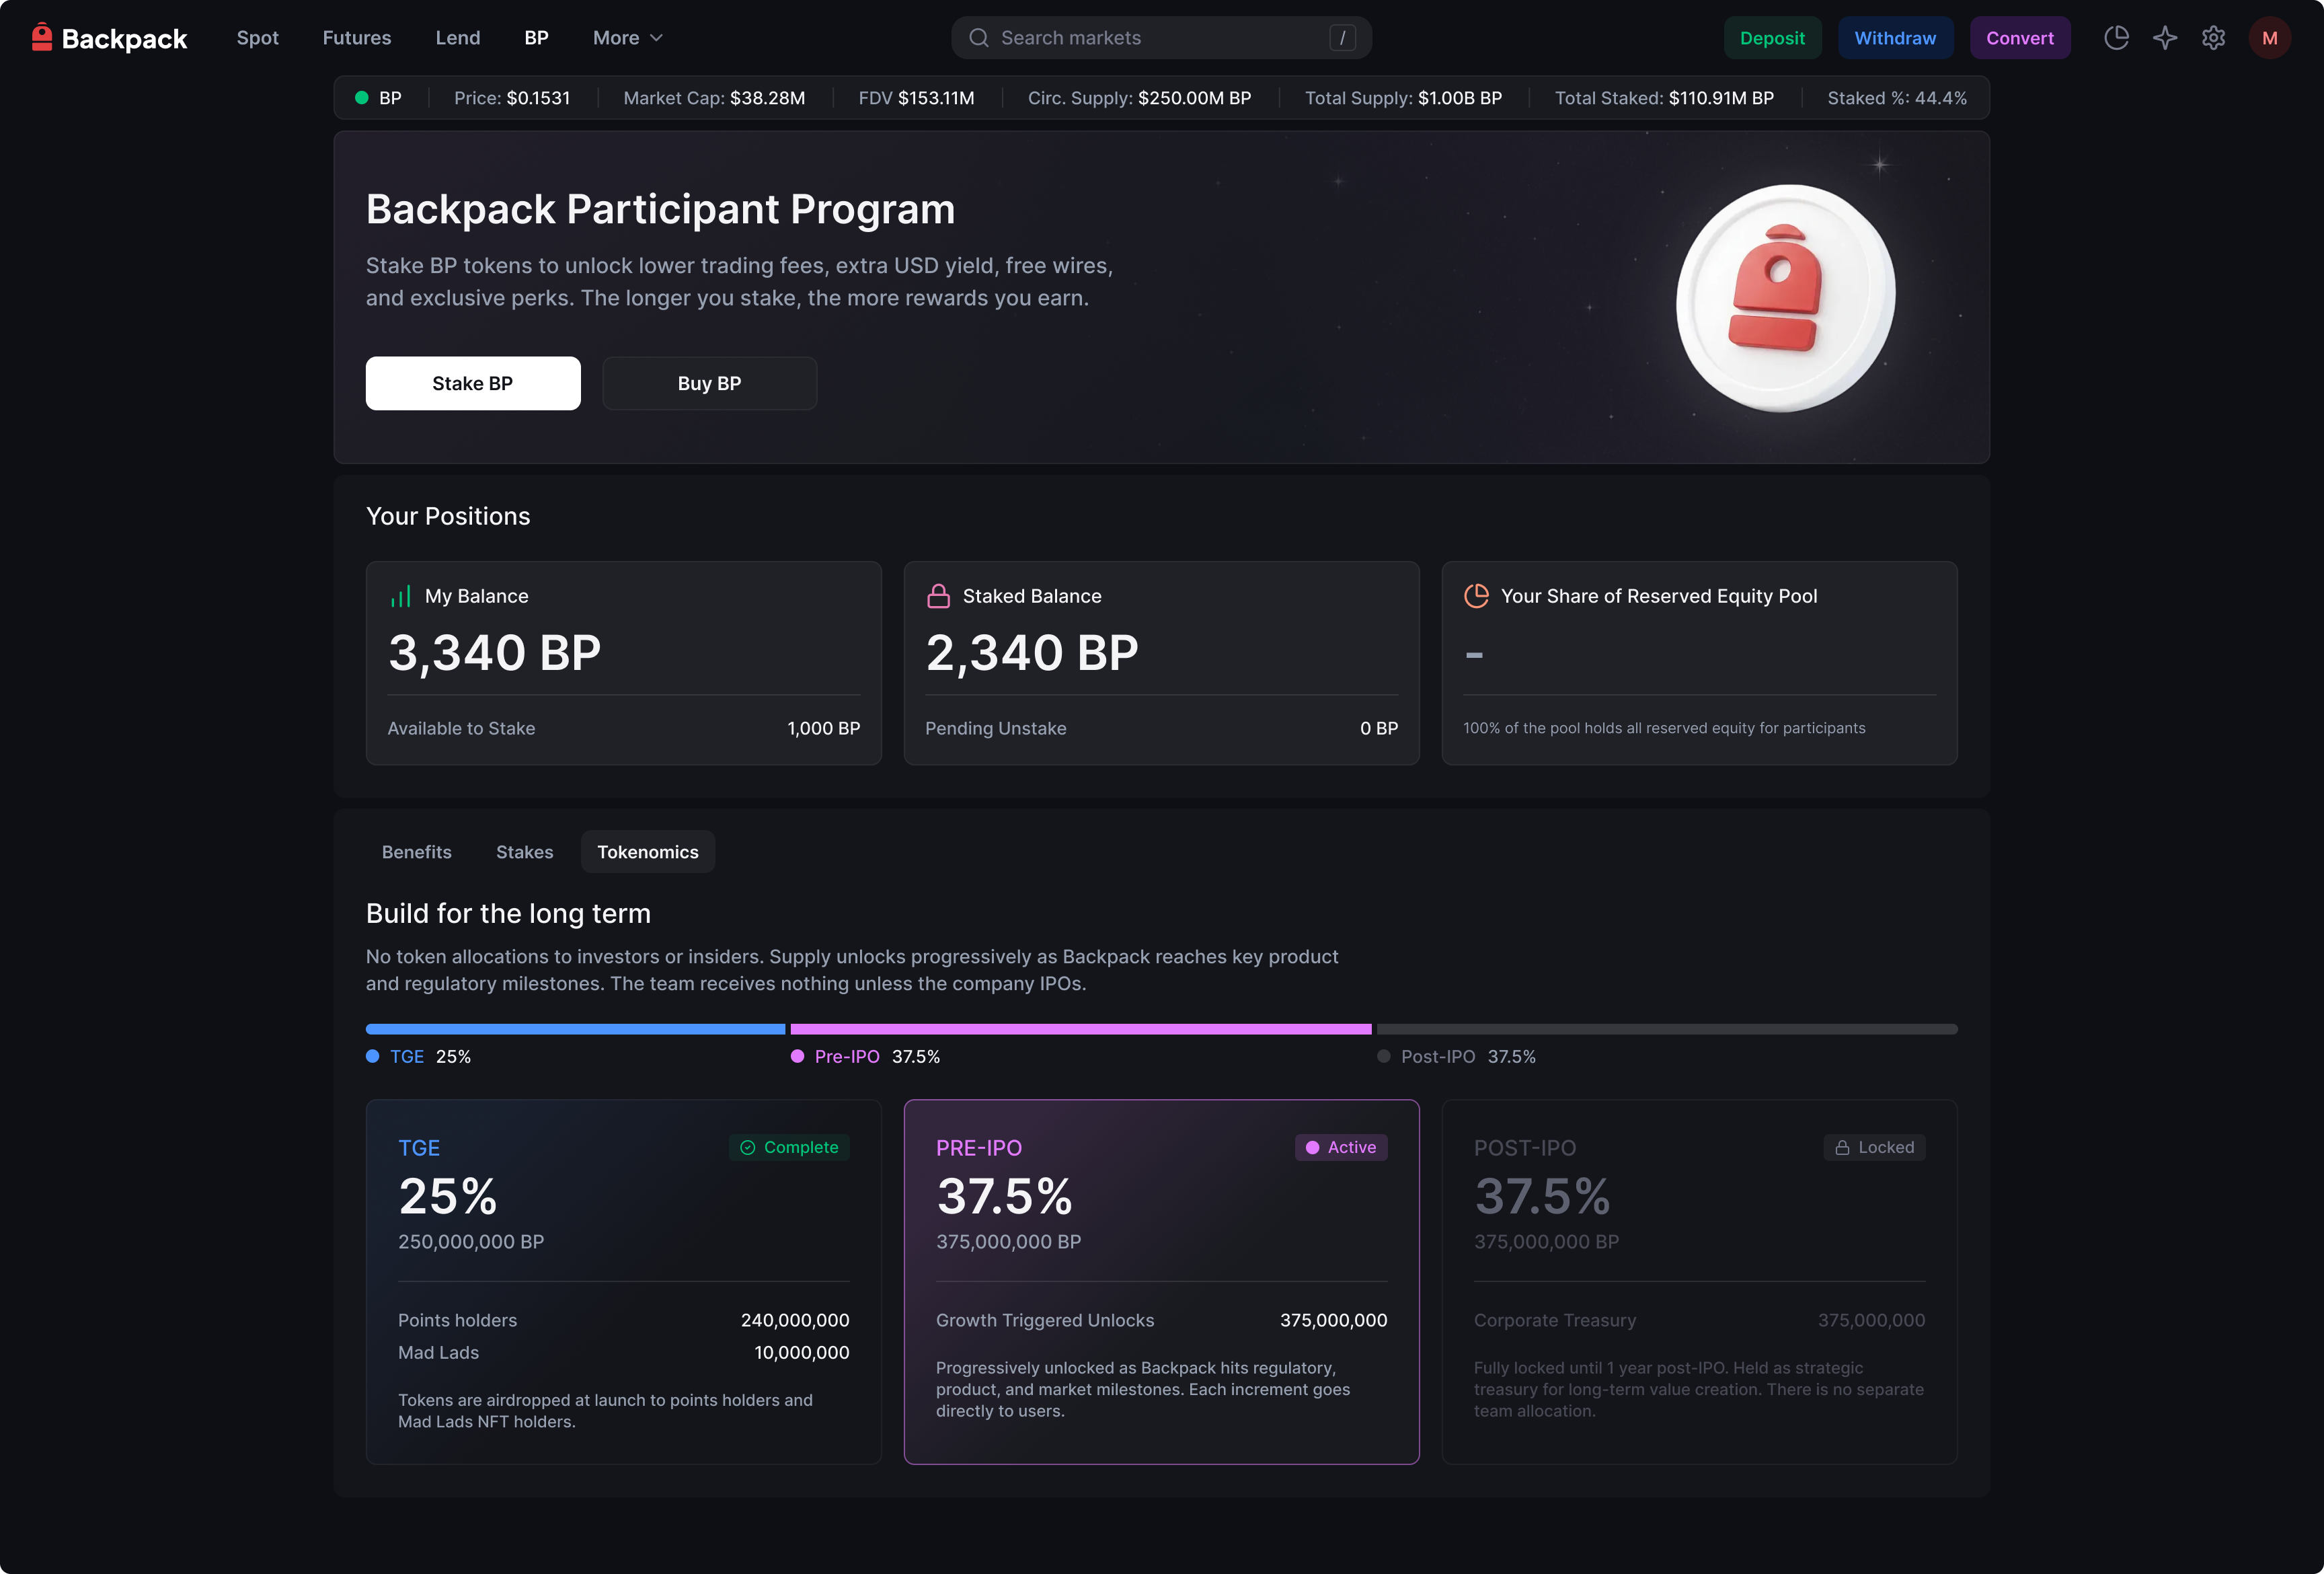
Task: Click the pink Pre-IPO progress bar segment
Action: (x=1081, y=1029)
